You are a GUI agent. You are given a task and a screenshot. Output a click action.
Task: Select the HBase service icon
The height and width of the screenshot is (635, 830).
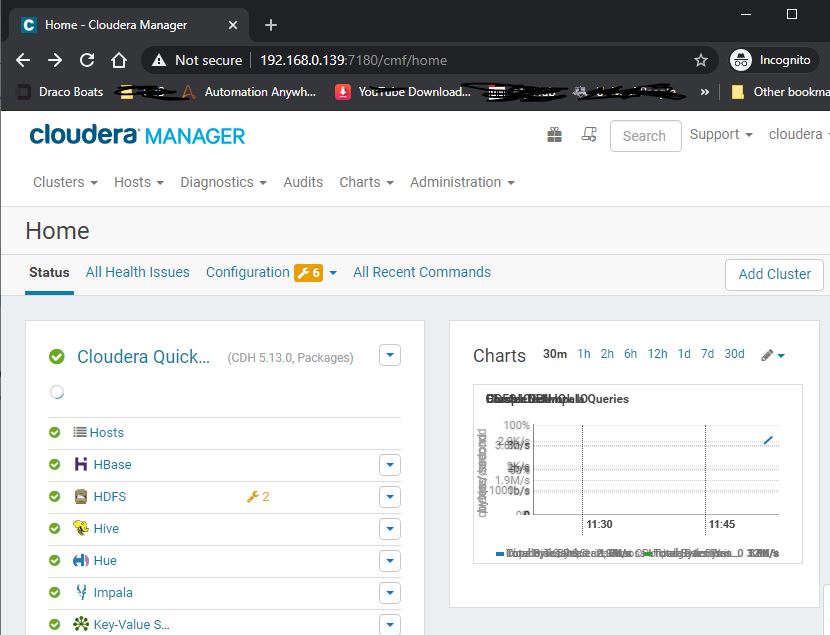coord(80,464)
